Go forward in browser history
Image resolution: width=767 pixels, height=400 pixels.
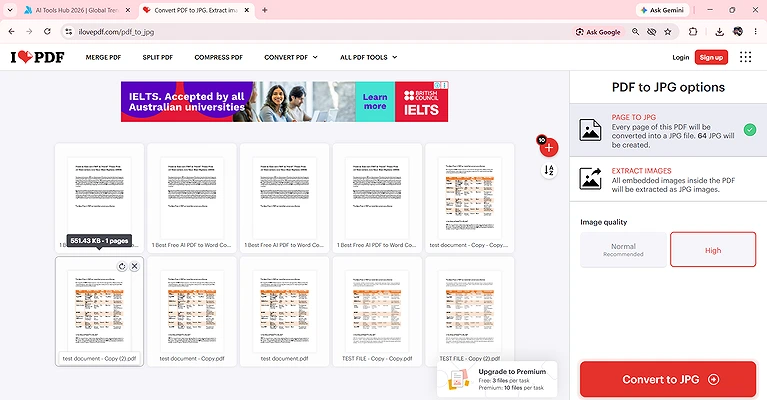click(x=29, y=32)
